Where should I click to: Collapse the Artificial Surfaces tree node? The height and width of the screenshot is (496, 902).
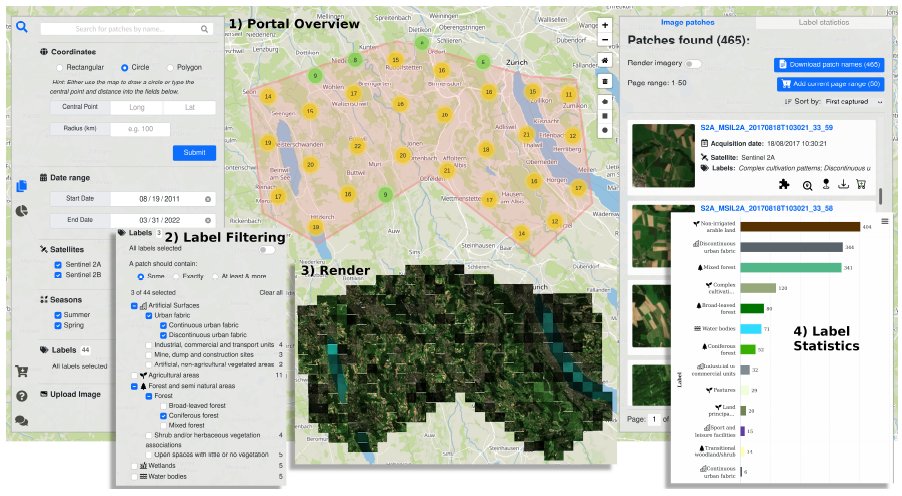[x=135, y=304]
